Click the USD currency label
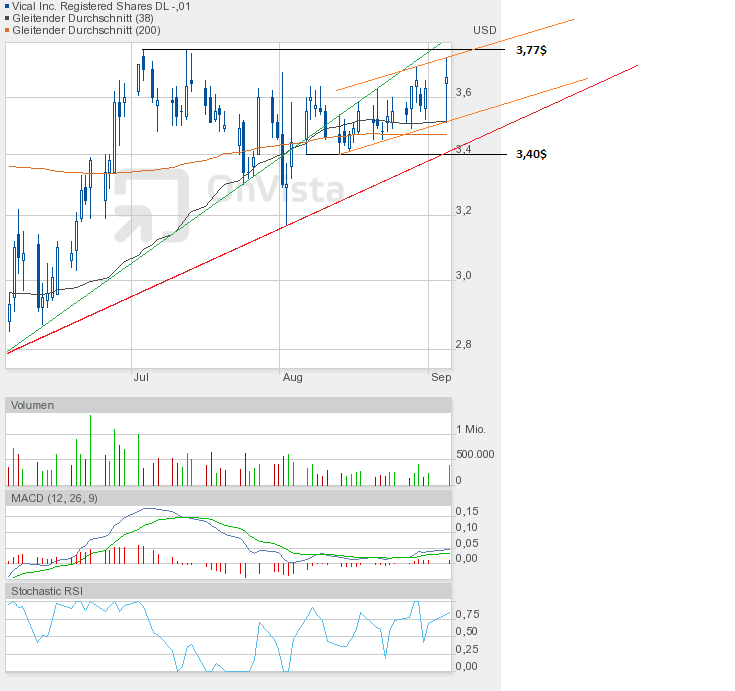This screenshot has width=735, height=691. click(485, 30)
